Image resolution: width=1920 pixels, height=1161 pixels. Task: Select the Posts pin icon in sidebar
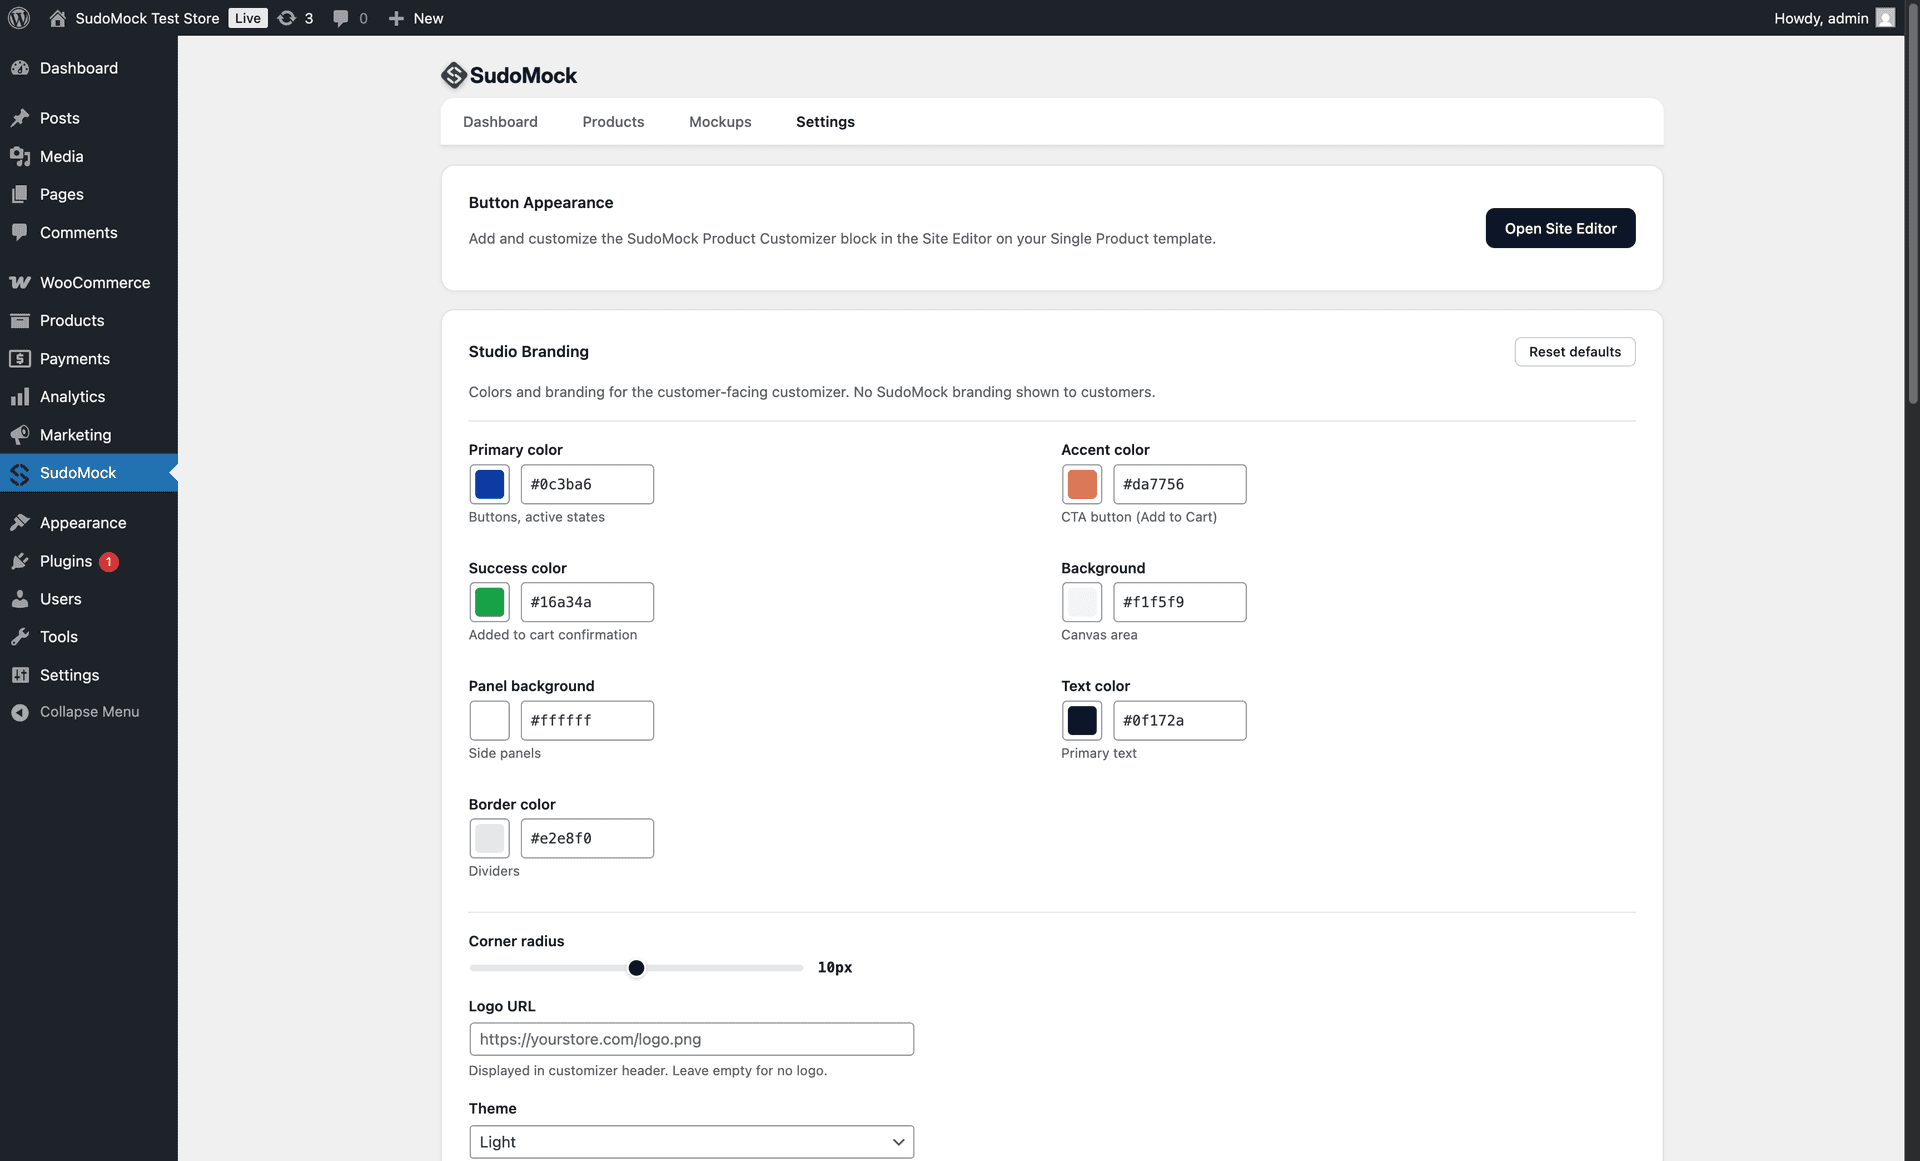pyautogui.click(x=21, y=118)
